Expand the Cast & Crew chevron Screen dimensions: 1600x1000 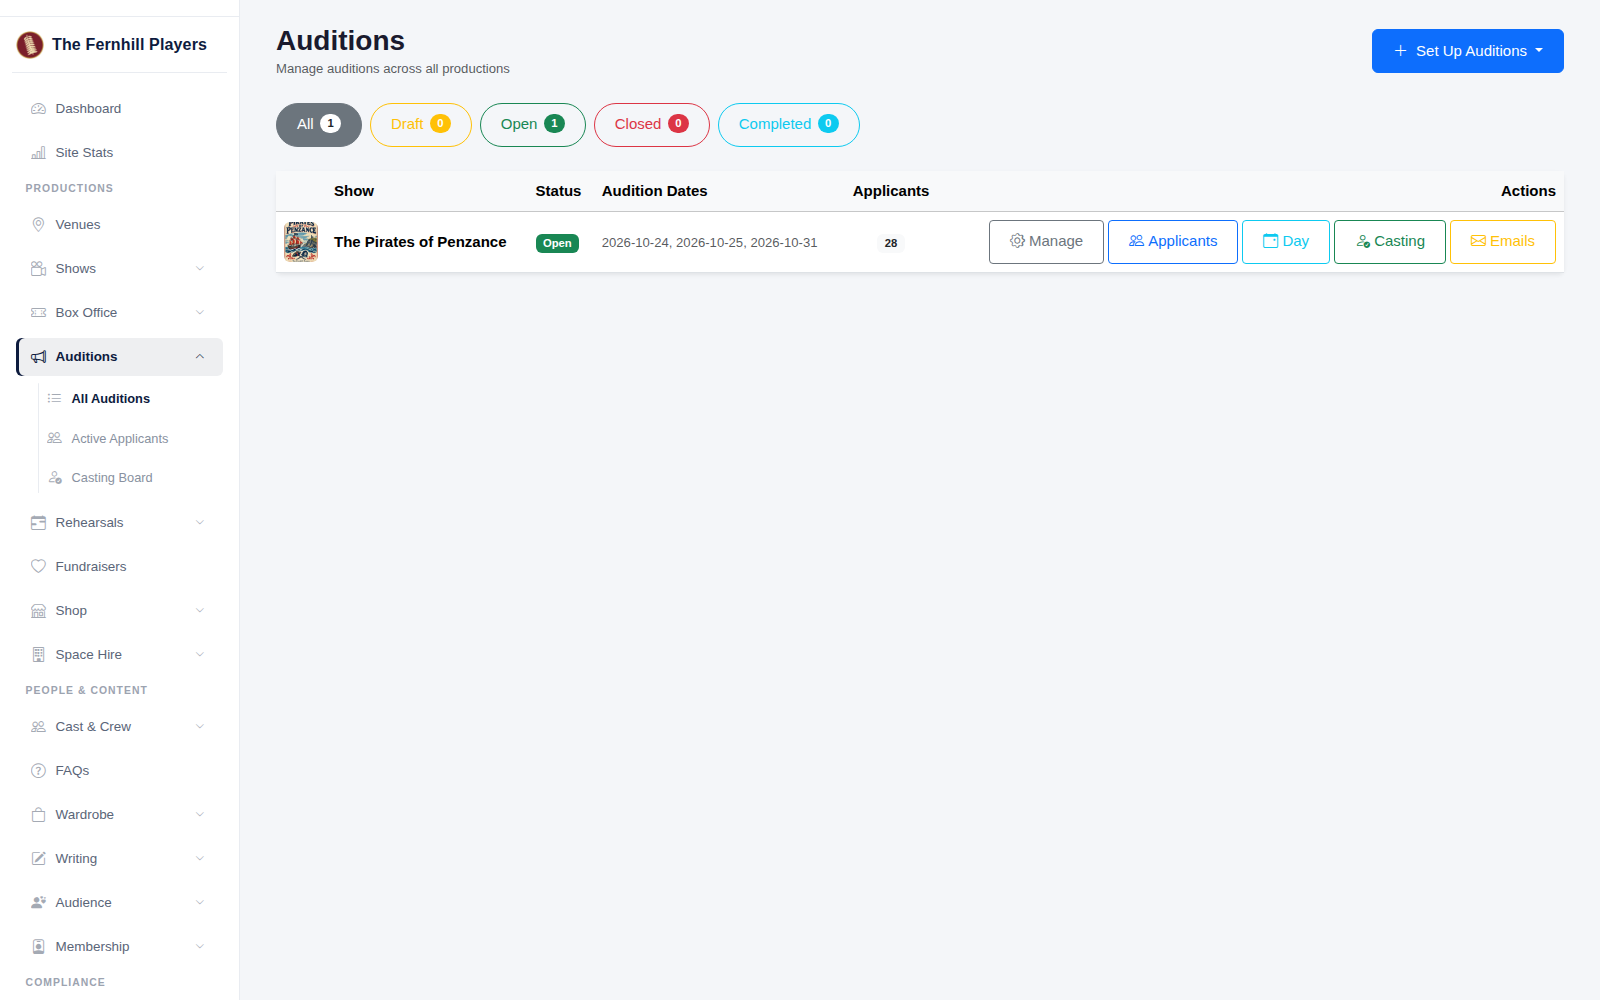200,727
